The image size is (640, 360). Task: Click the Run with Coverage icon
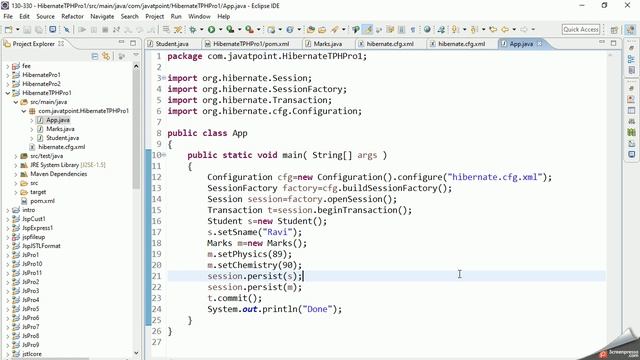[230, 29]
